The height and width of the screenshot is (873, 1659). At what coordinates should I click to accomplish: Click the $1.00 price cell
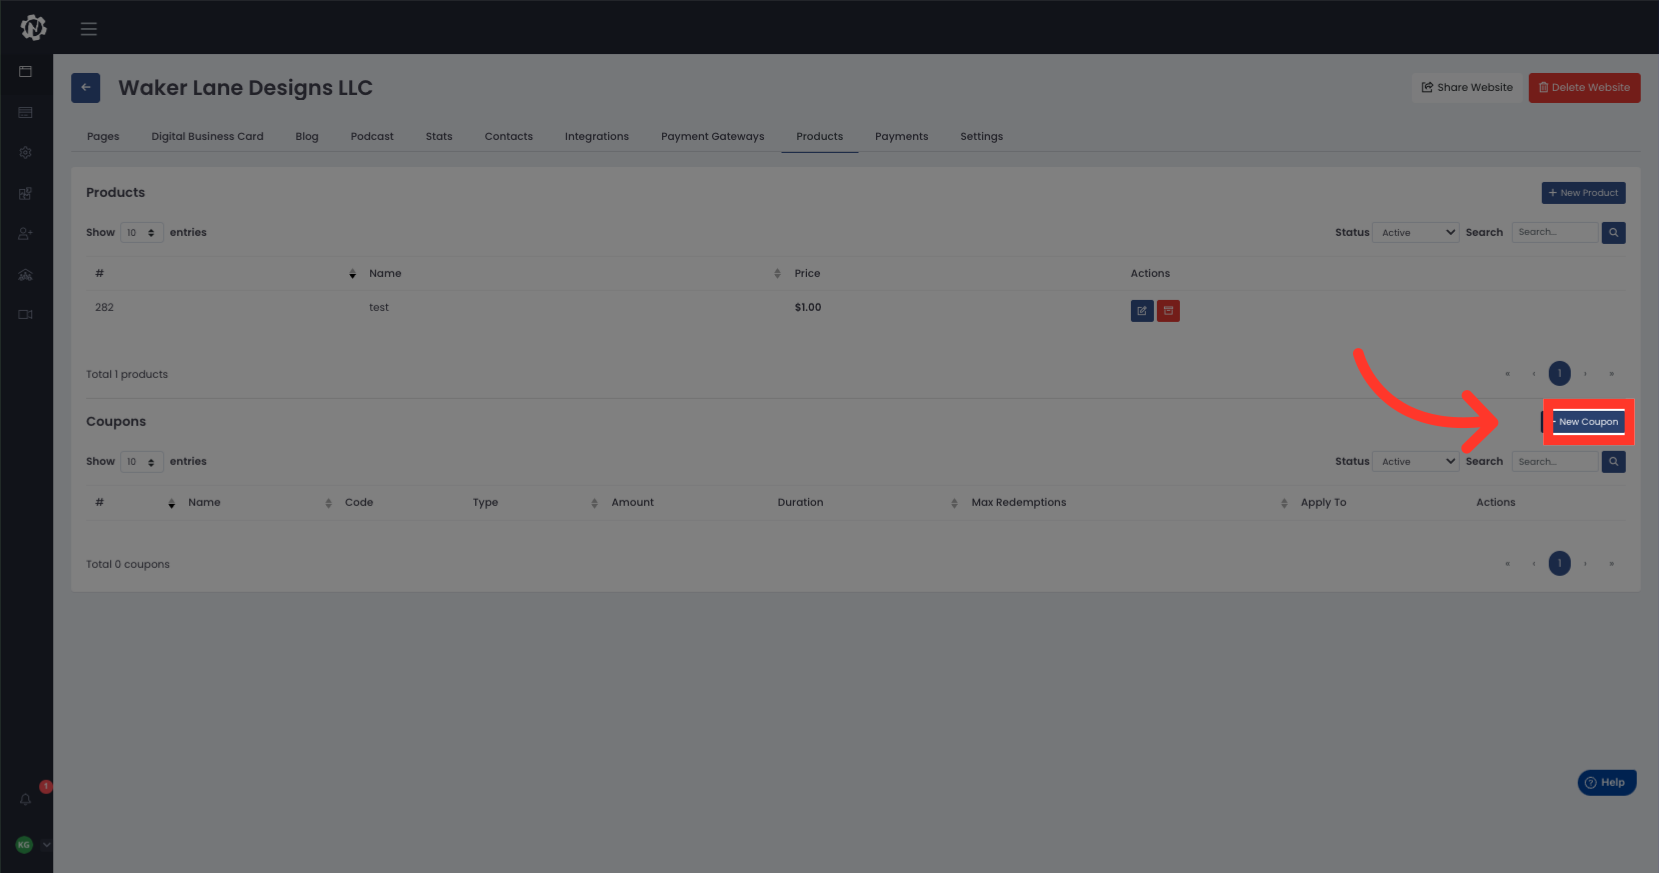808,308
